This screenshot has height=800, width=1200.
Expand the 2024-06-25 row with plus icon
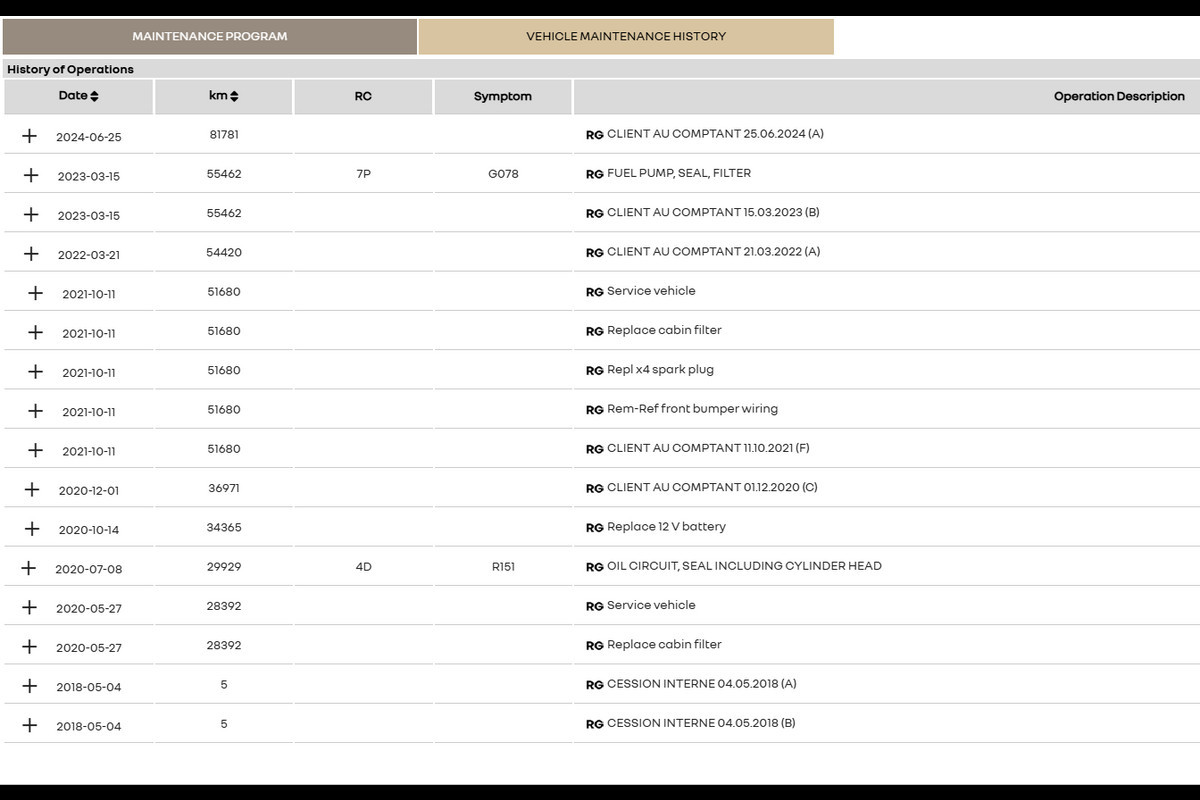click(29, 136)
